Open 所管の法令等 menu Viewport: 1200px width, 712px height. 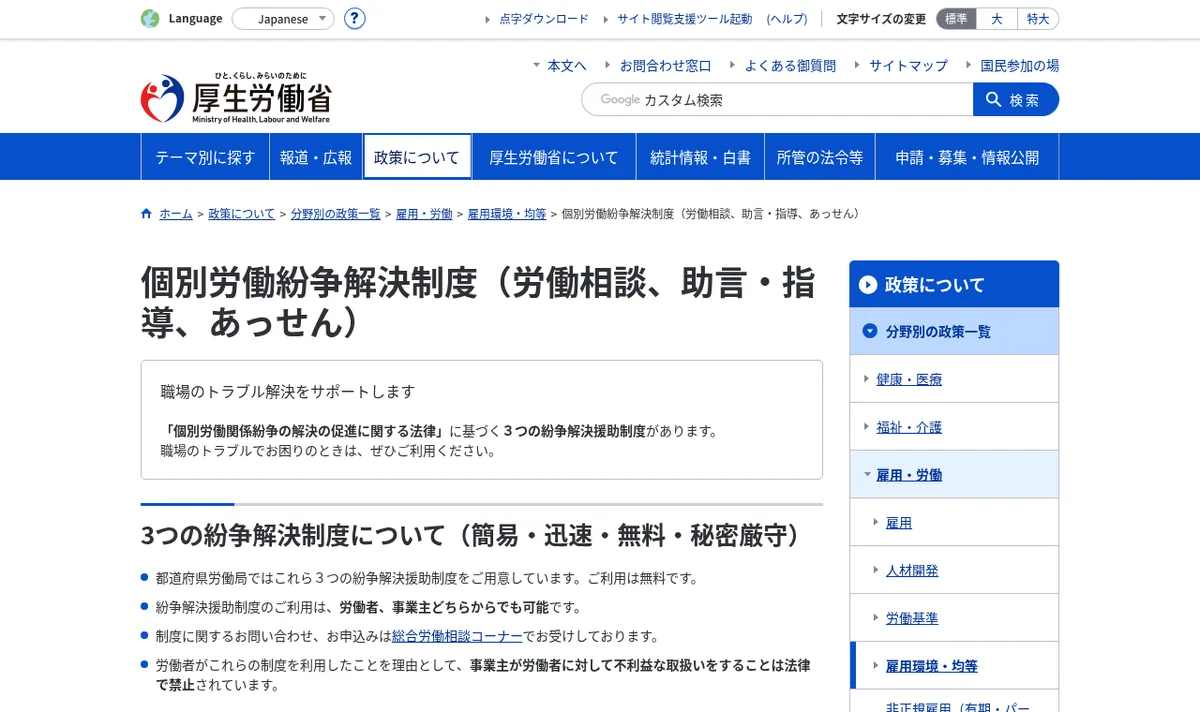tap(820, 157)
